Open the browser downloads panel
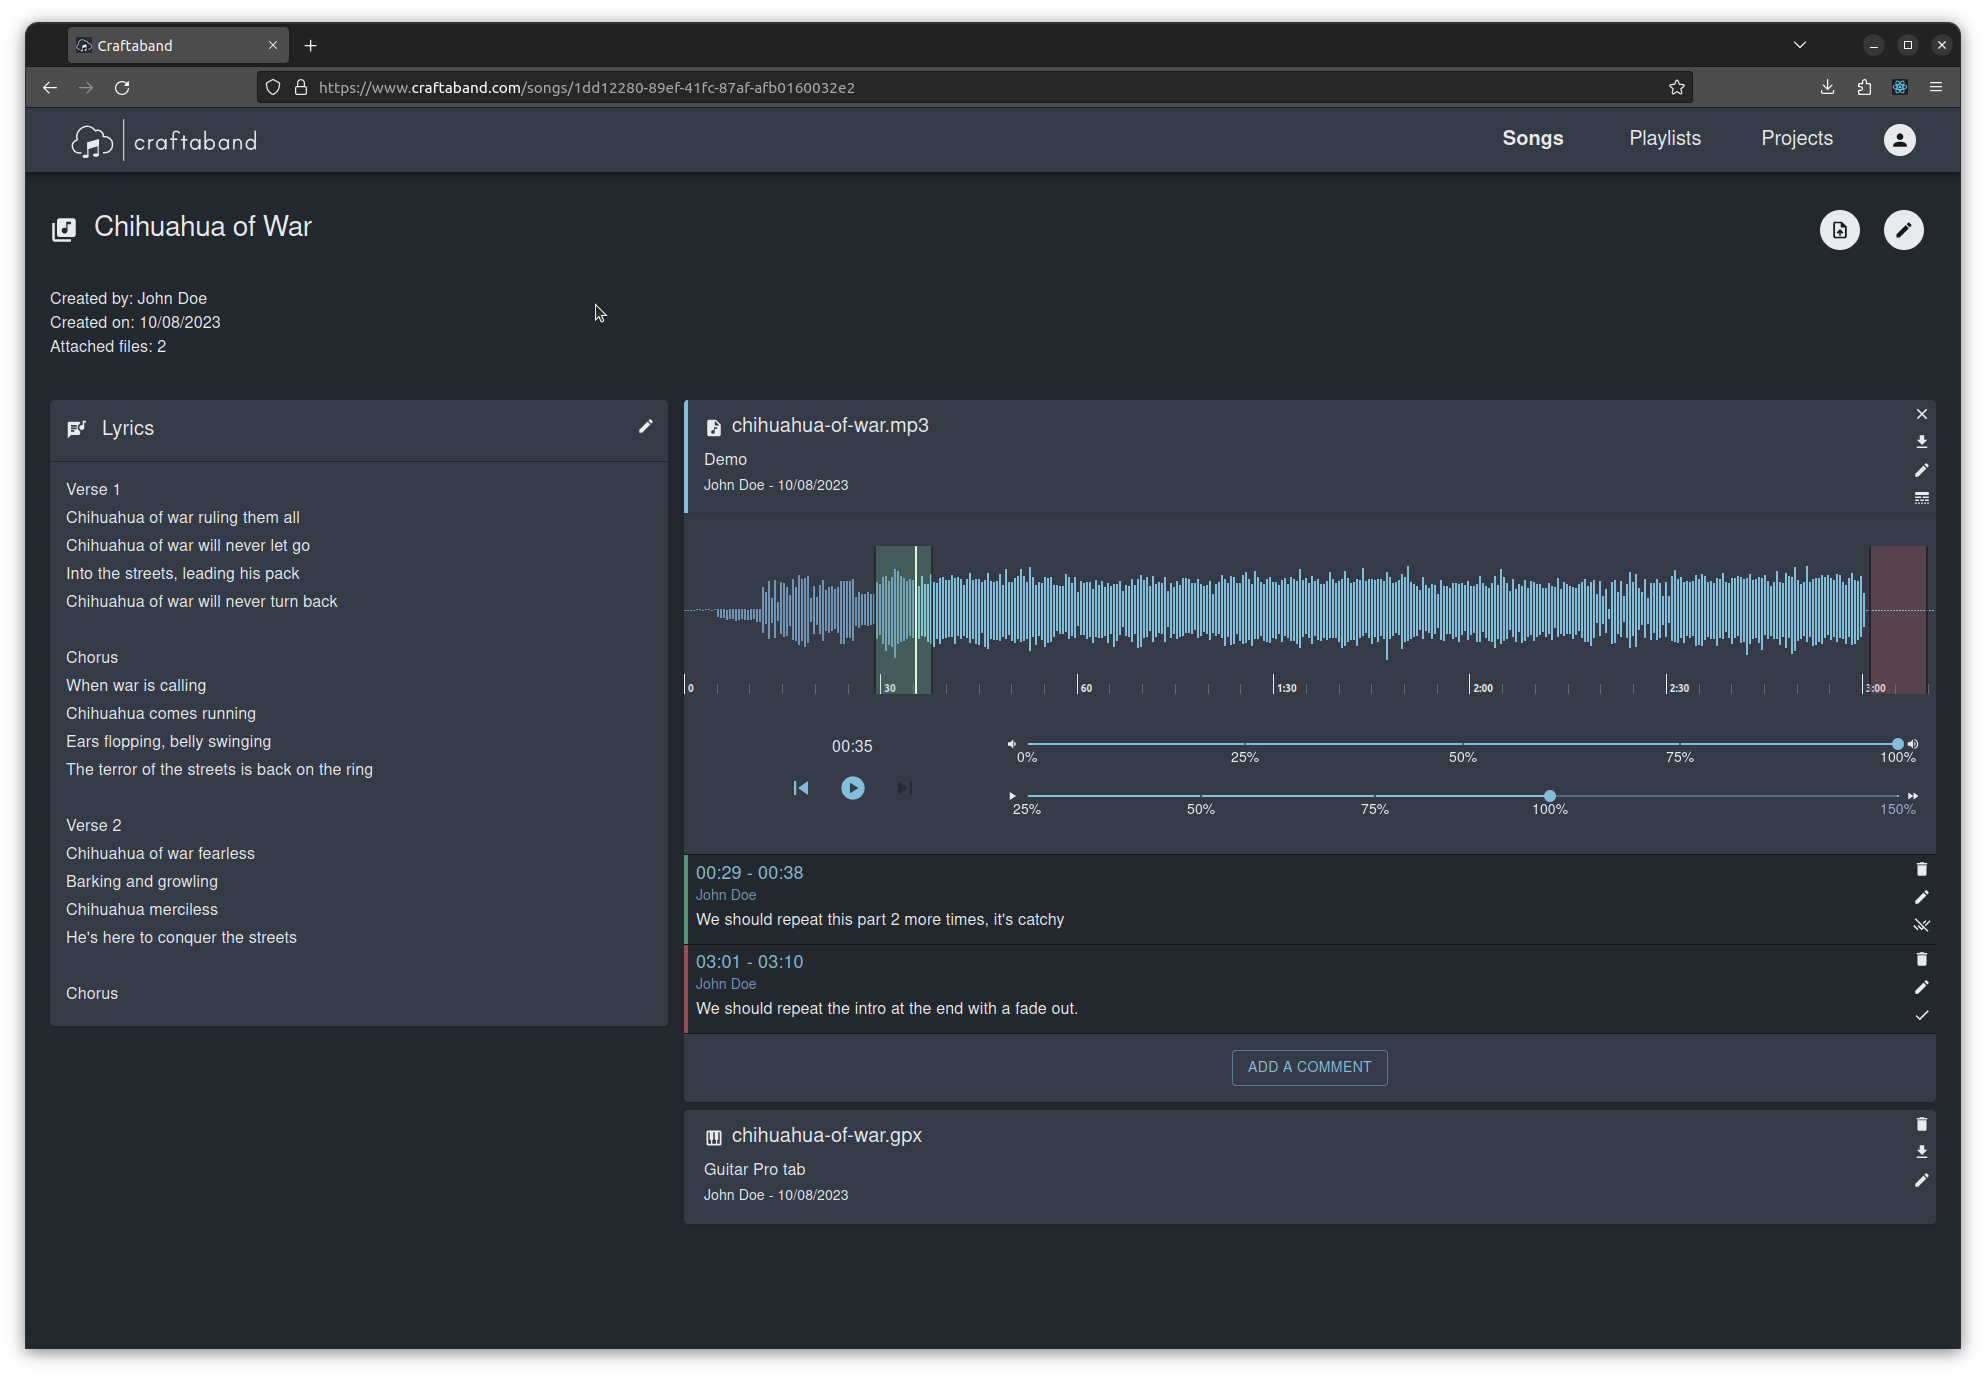1986x1377 pixels. point(1827,88)
